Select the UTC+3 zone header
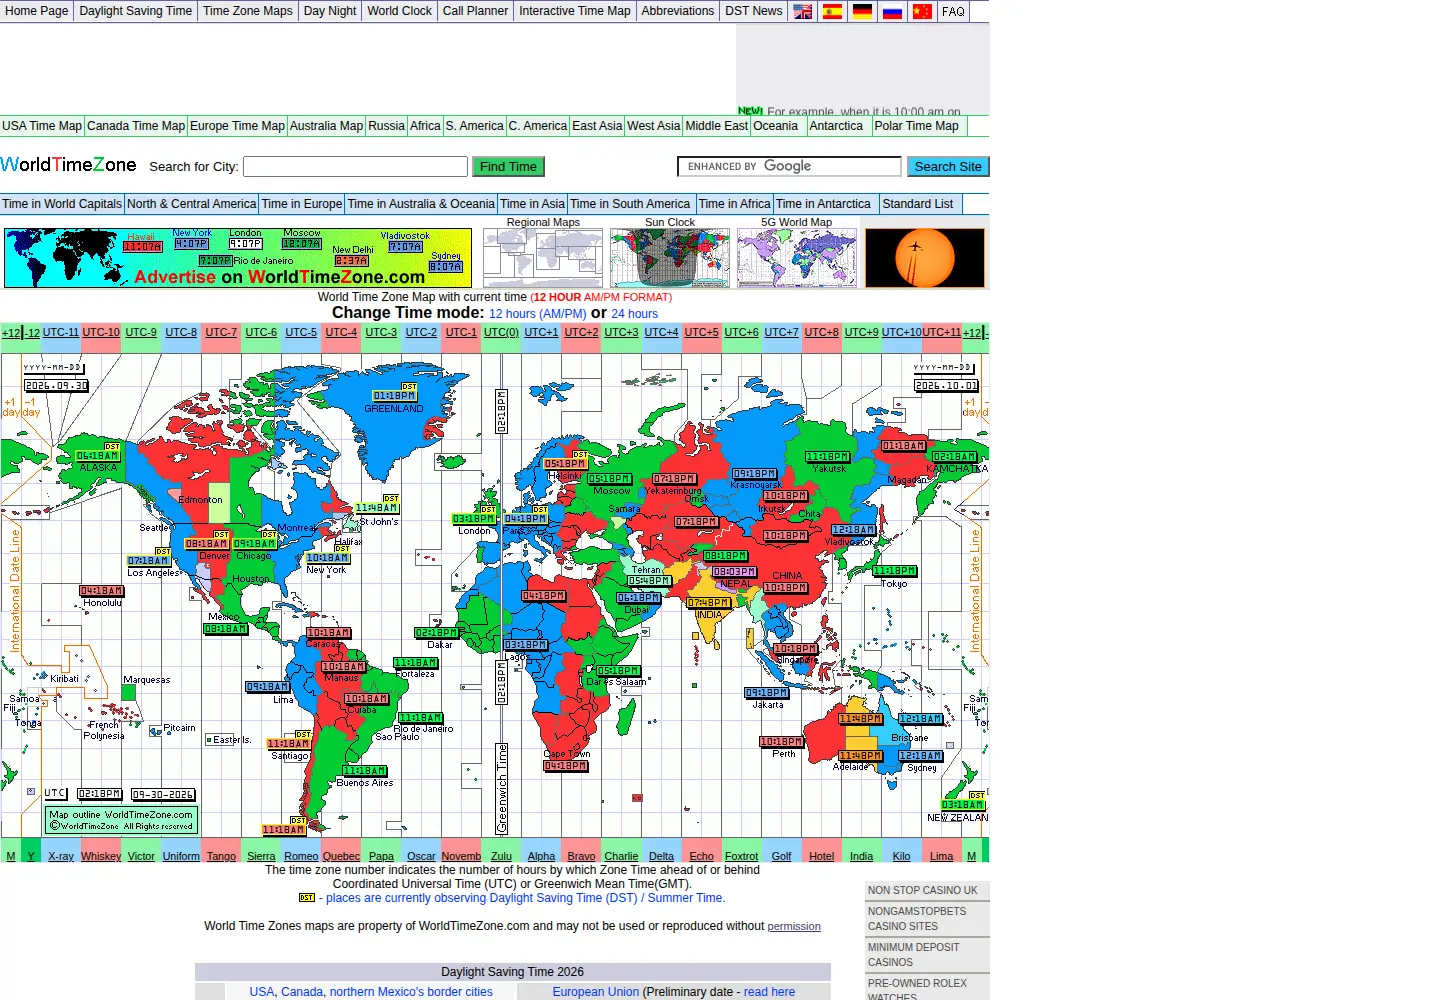The image size is (1440, 1000). 621,332
